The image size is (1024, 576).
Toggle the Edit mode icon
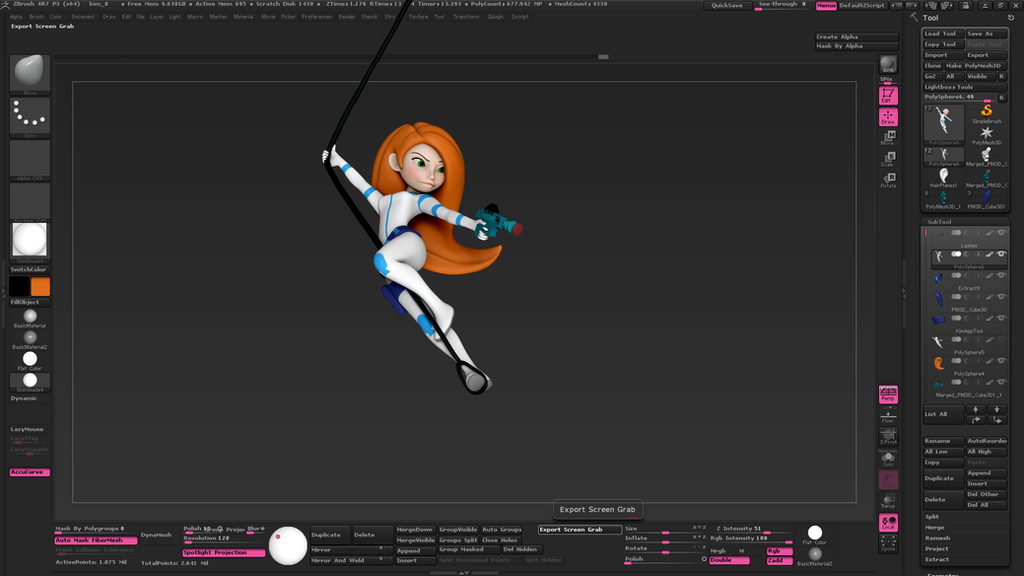(x=888, y=96)
